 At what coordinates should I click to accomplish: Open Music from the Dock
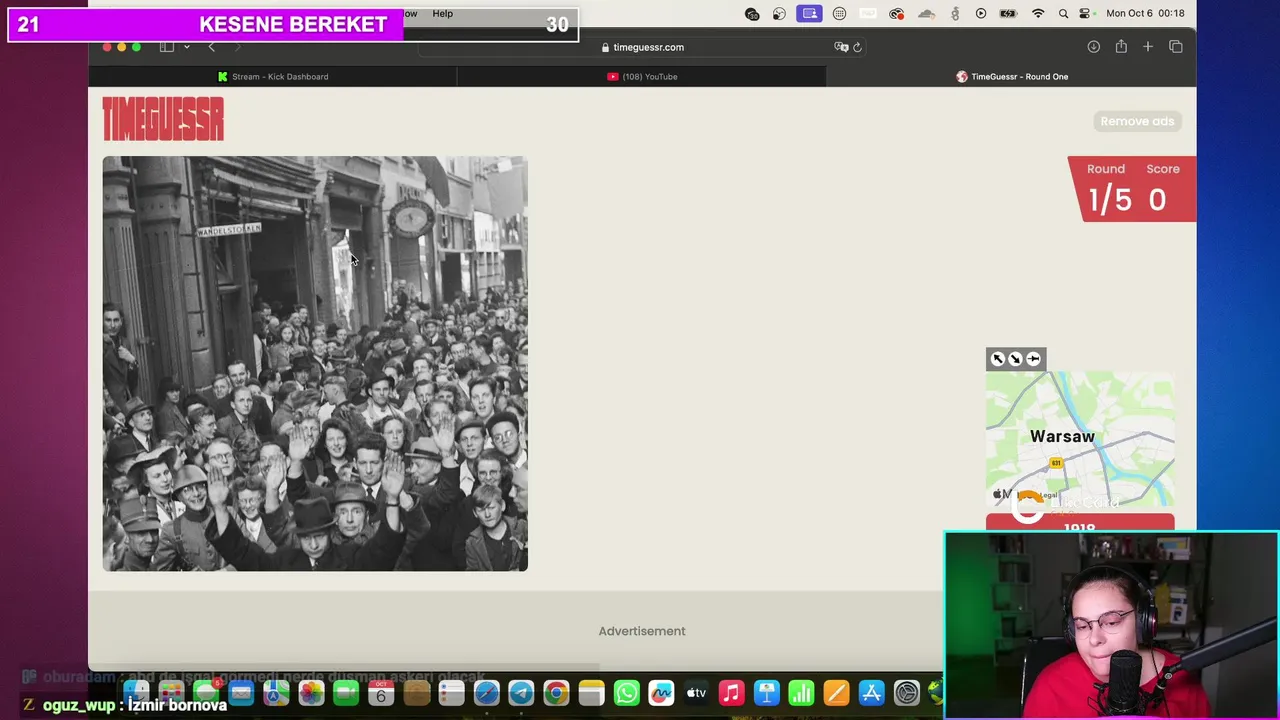pyautogui.click(x=731, y=693)
